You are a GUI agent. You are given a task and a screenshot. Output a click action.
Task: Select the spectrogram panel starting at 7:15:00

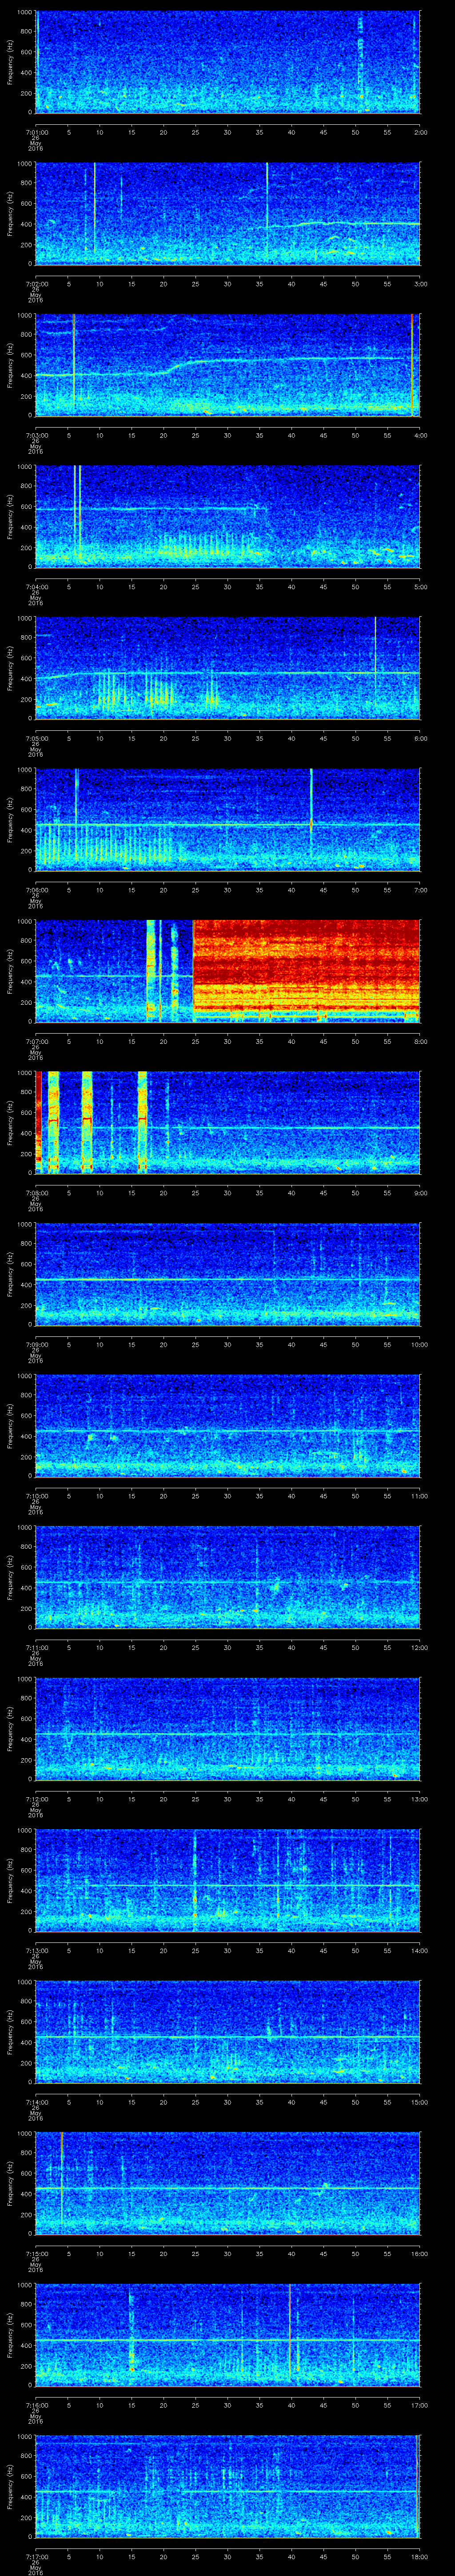[x=227, y=2183]
